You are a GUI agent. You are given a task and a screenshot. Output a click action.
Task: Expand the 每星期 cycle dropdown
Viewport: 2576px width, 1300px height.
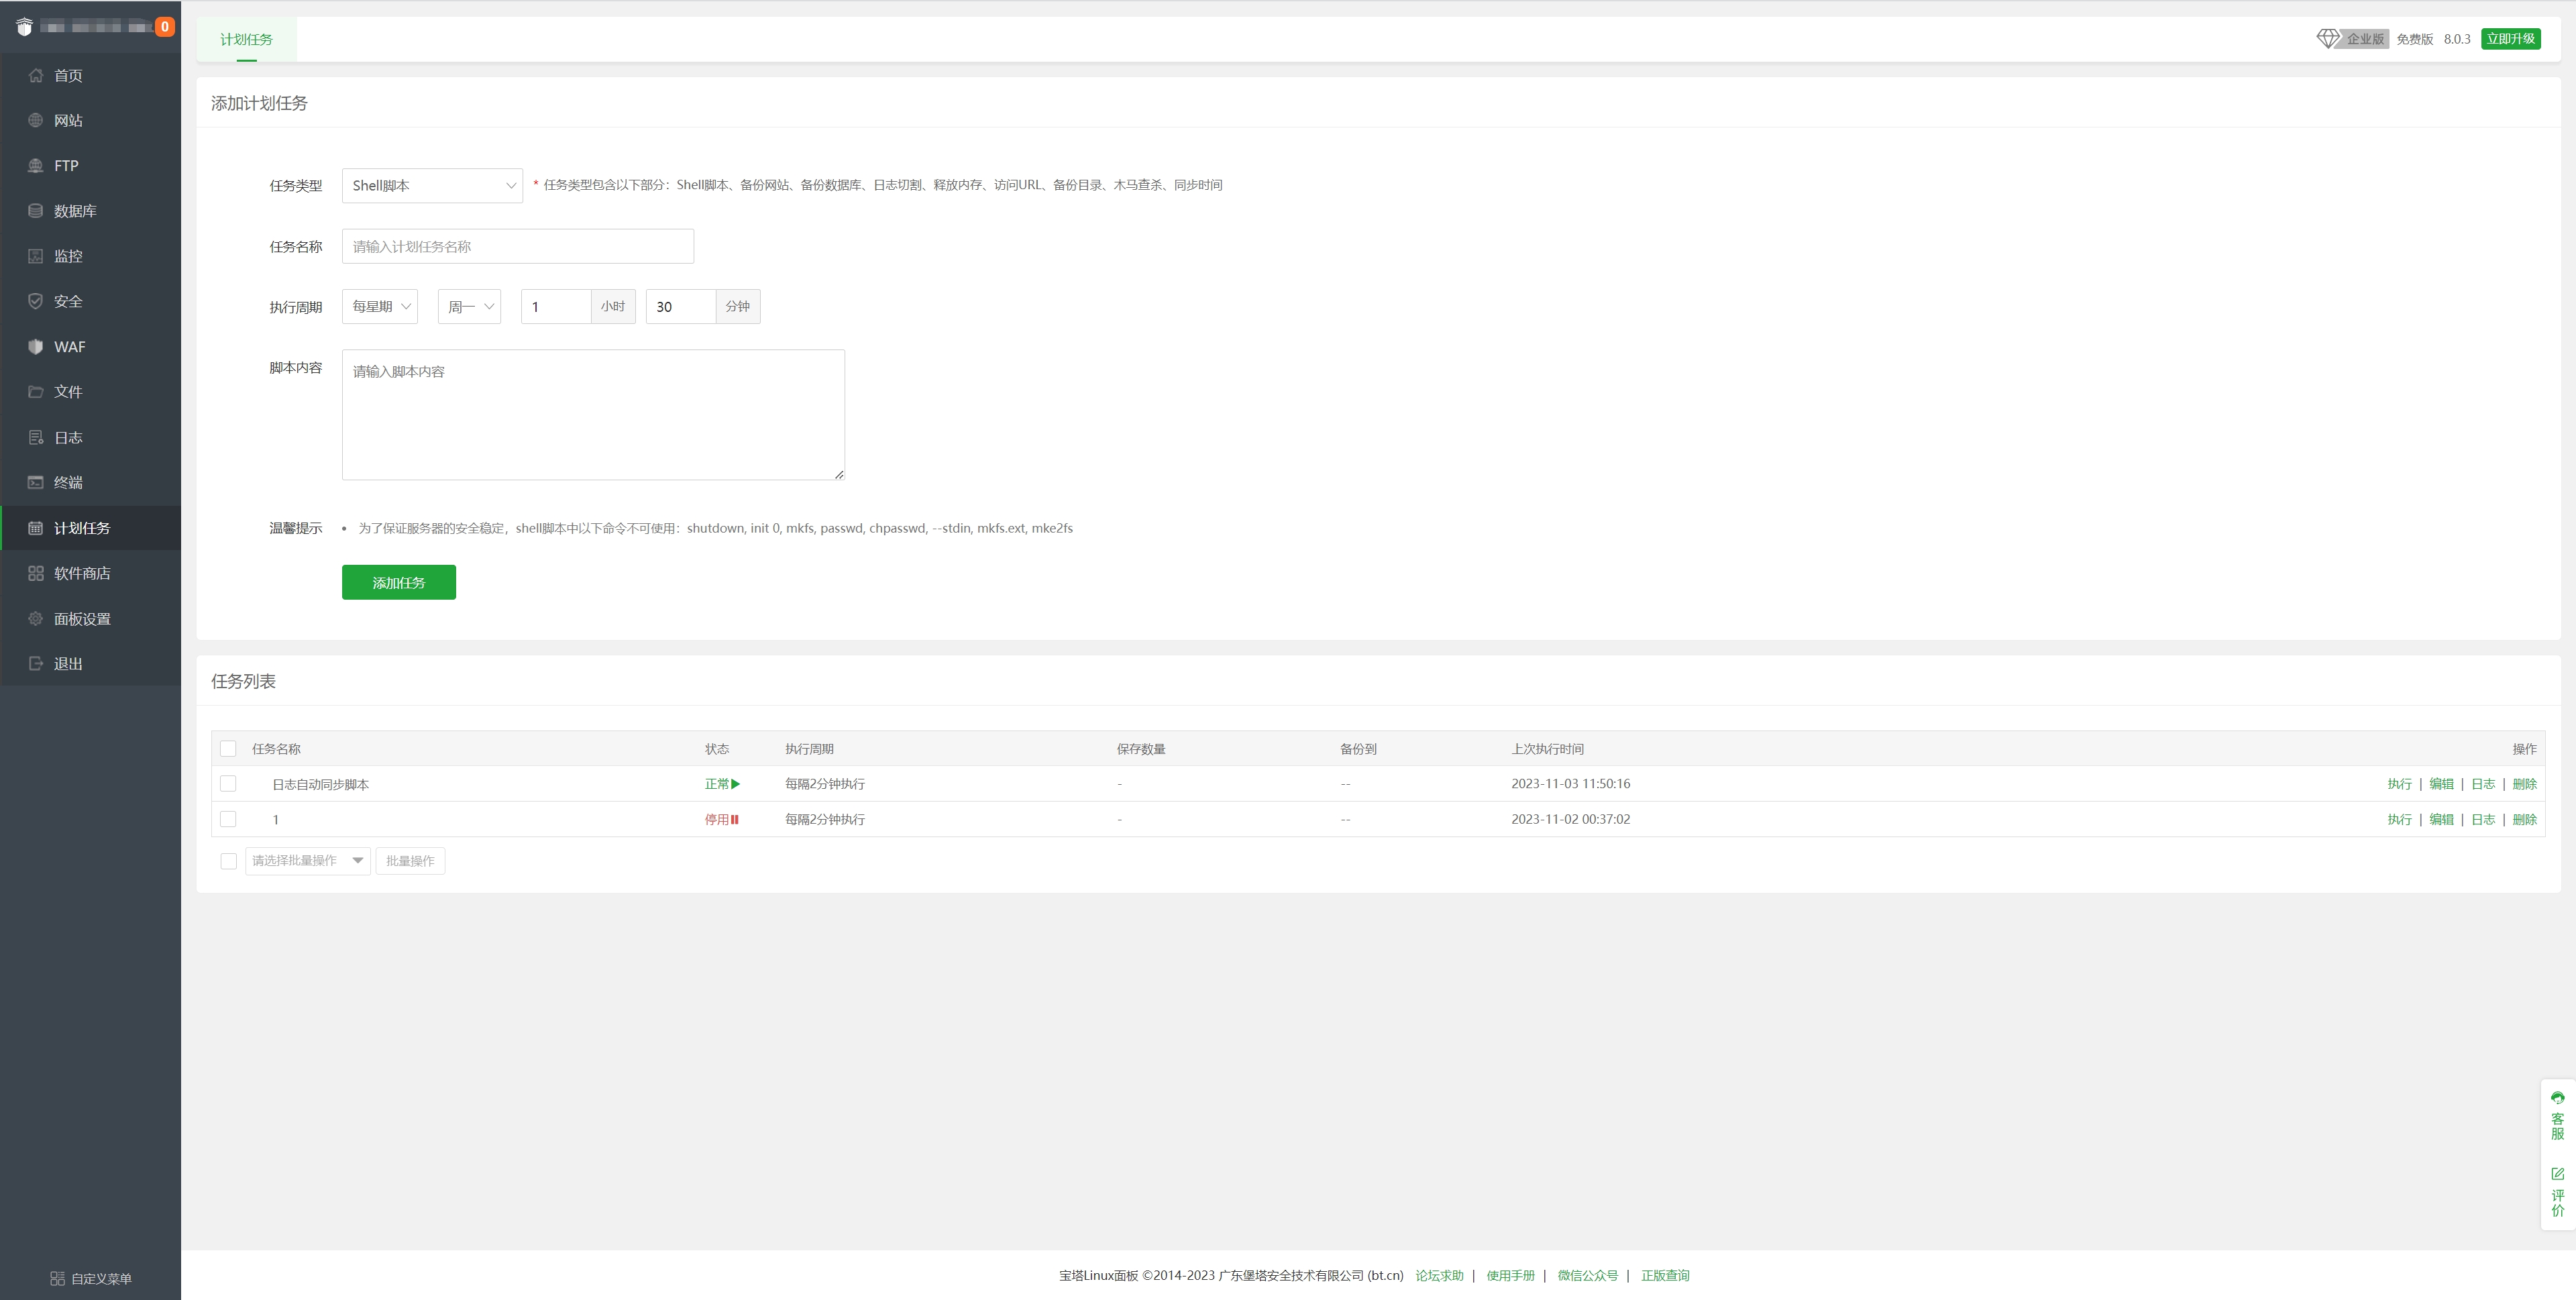click(380, 307)
